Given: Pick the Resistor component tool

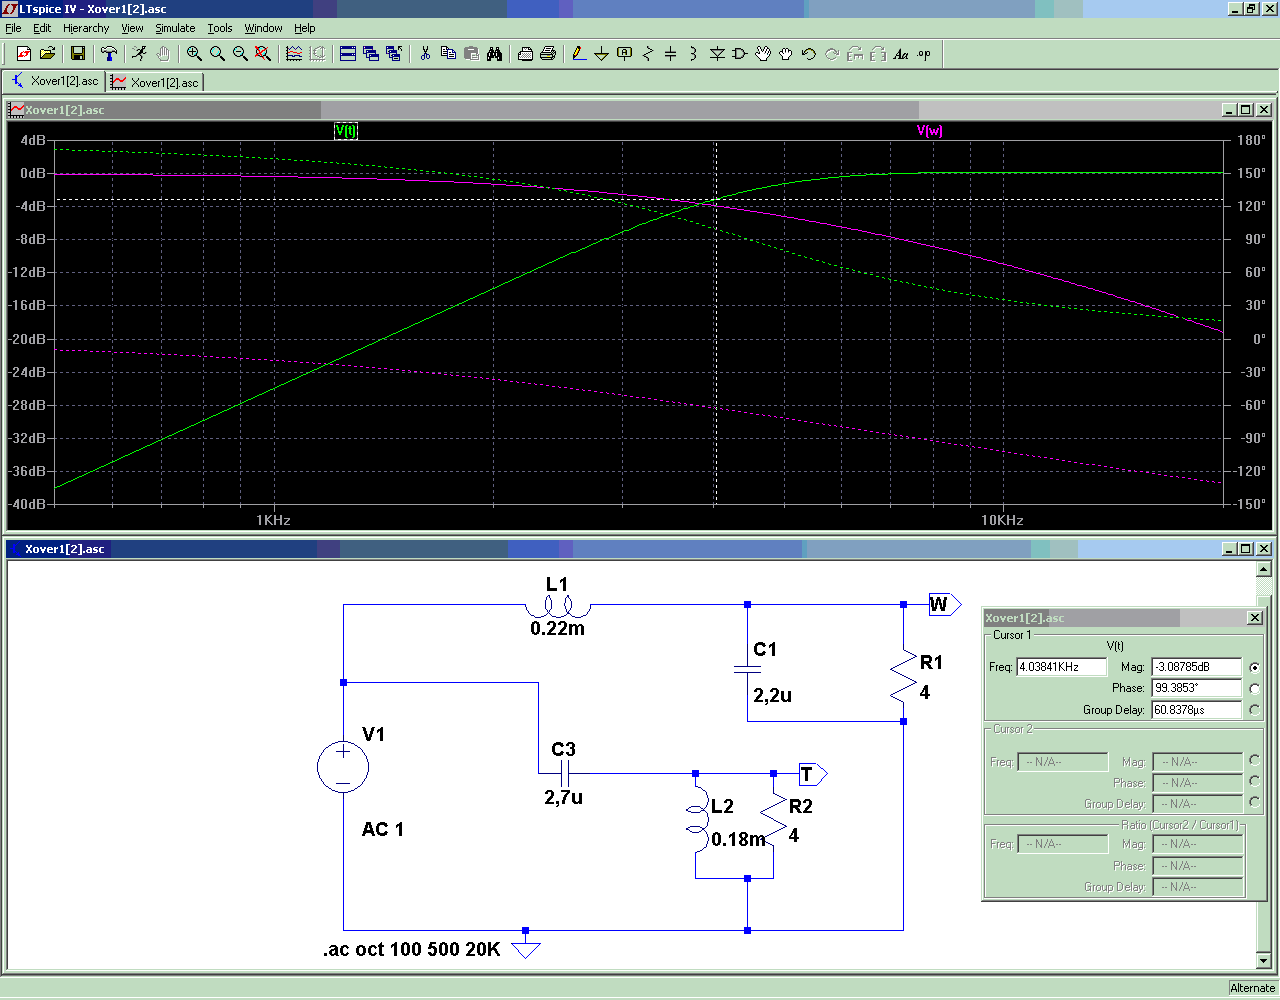Looking at the screenshot, I should [647, 54].
